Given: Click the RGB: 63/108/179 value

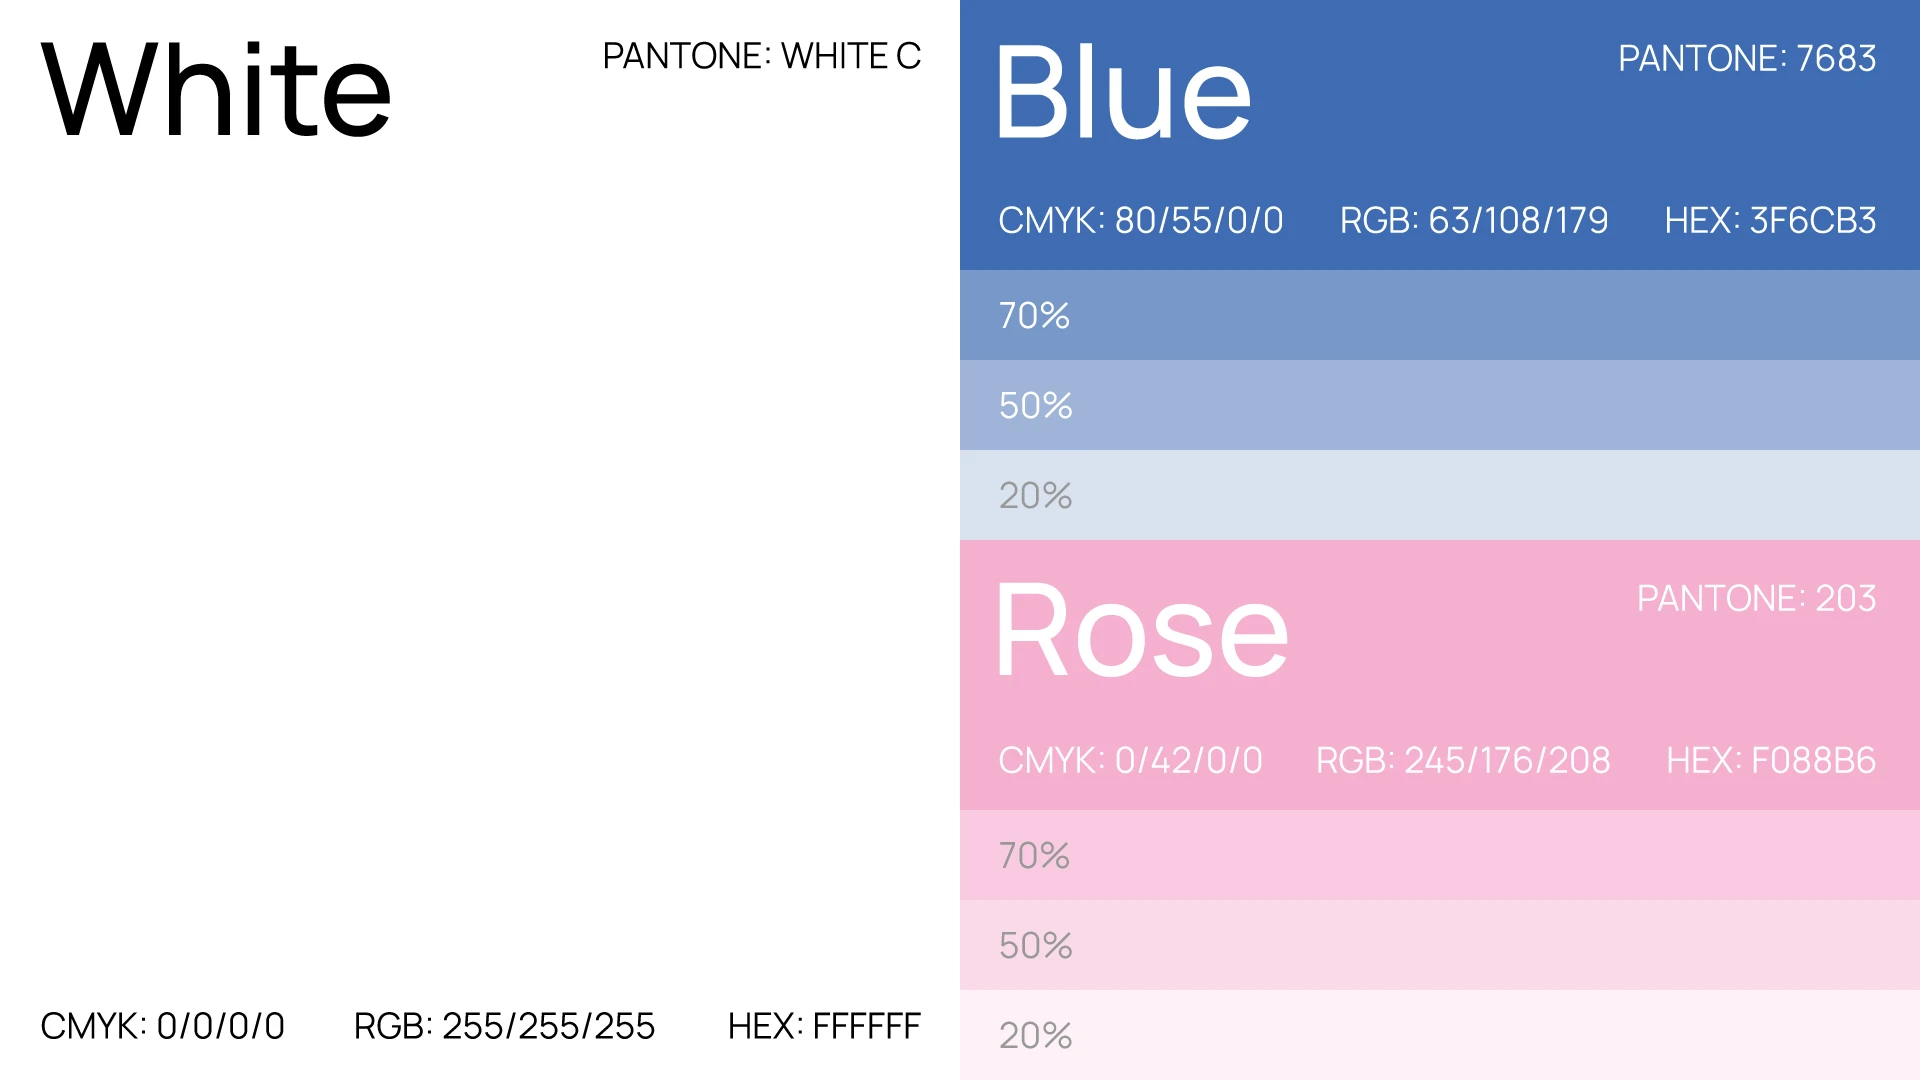Looking at the screenshot, I should (x=1473, y=221).
